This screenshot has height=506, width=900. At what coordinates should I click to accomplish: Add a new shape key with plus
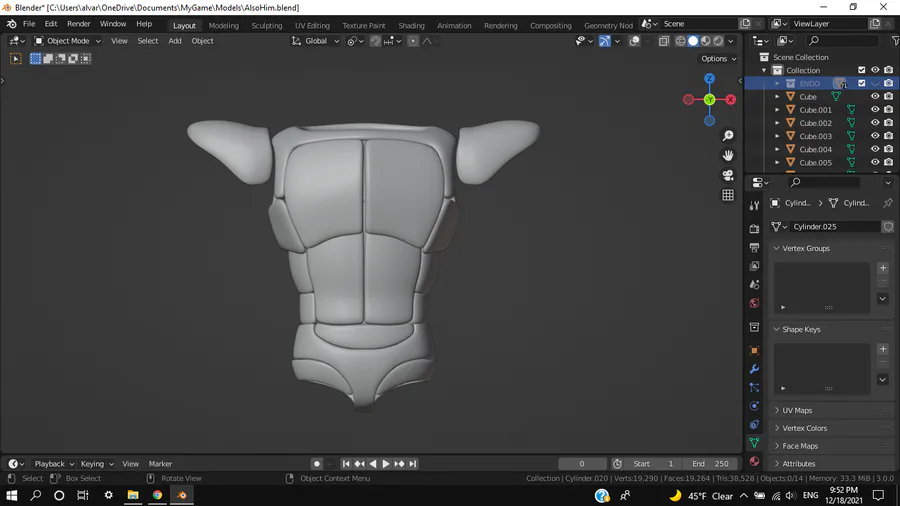pos(883,349)
